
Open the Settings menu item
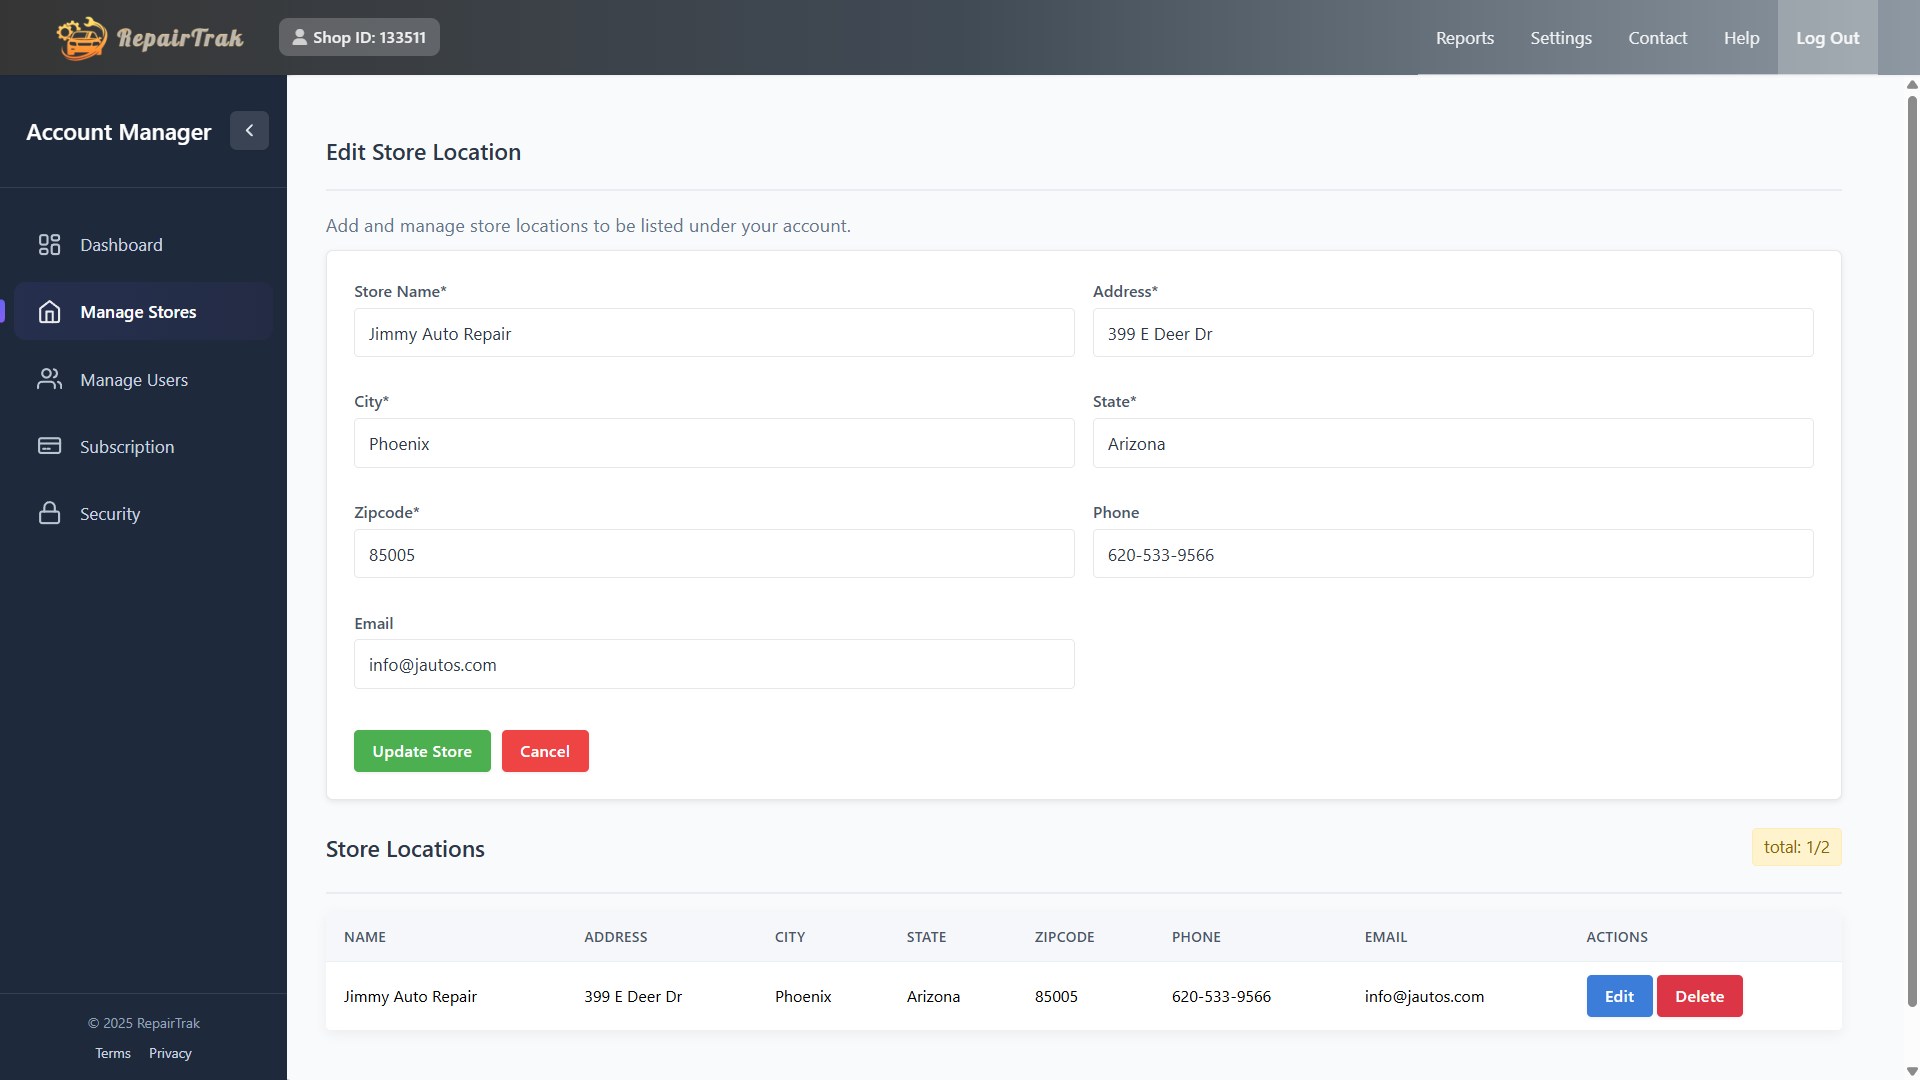click(1561, 37)
